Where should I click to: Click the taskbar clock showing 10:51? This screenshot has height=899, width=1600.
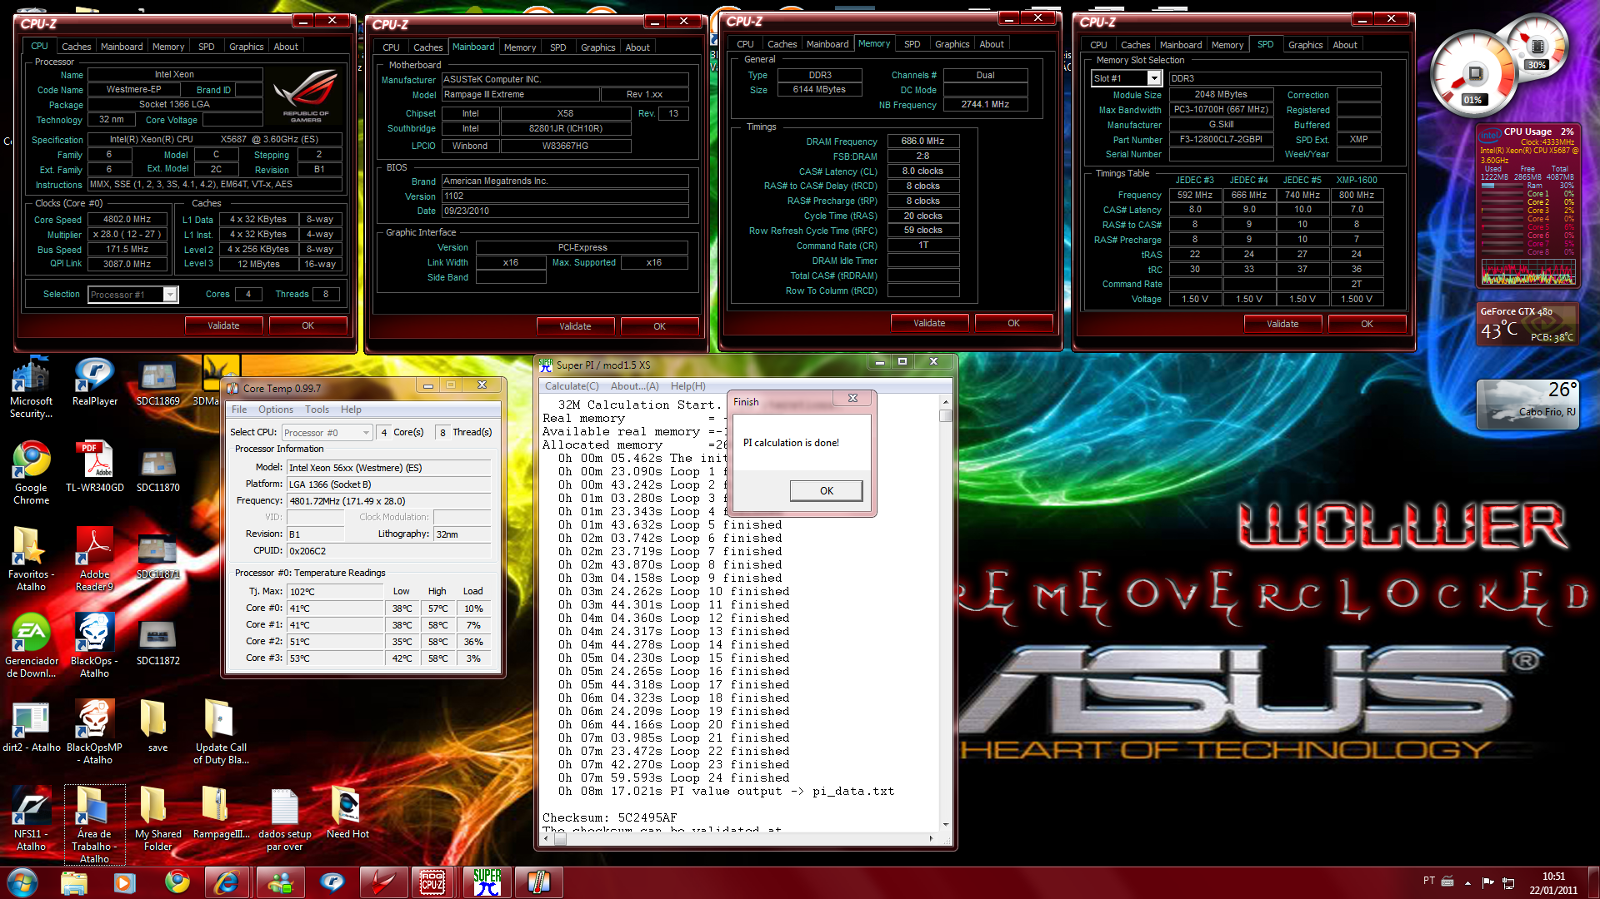tap(1553, 883)
